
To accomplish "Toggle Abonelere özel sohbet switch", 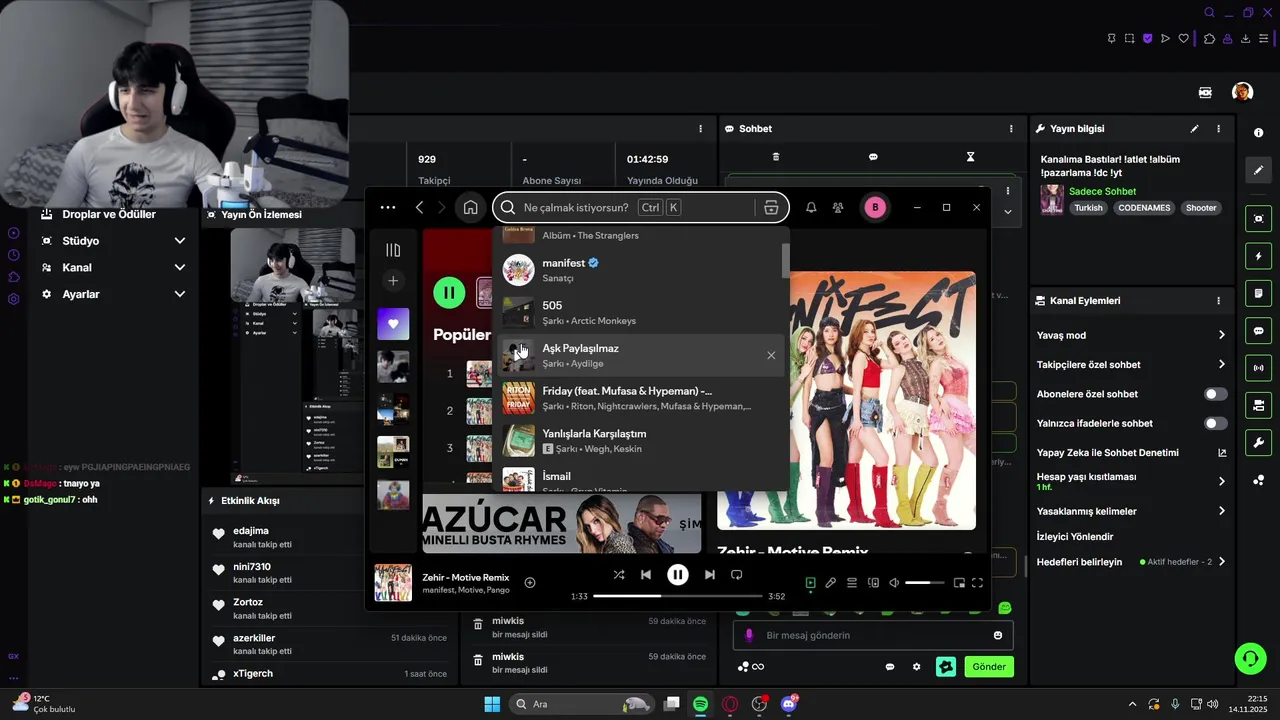I will pos(1215,394).
